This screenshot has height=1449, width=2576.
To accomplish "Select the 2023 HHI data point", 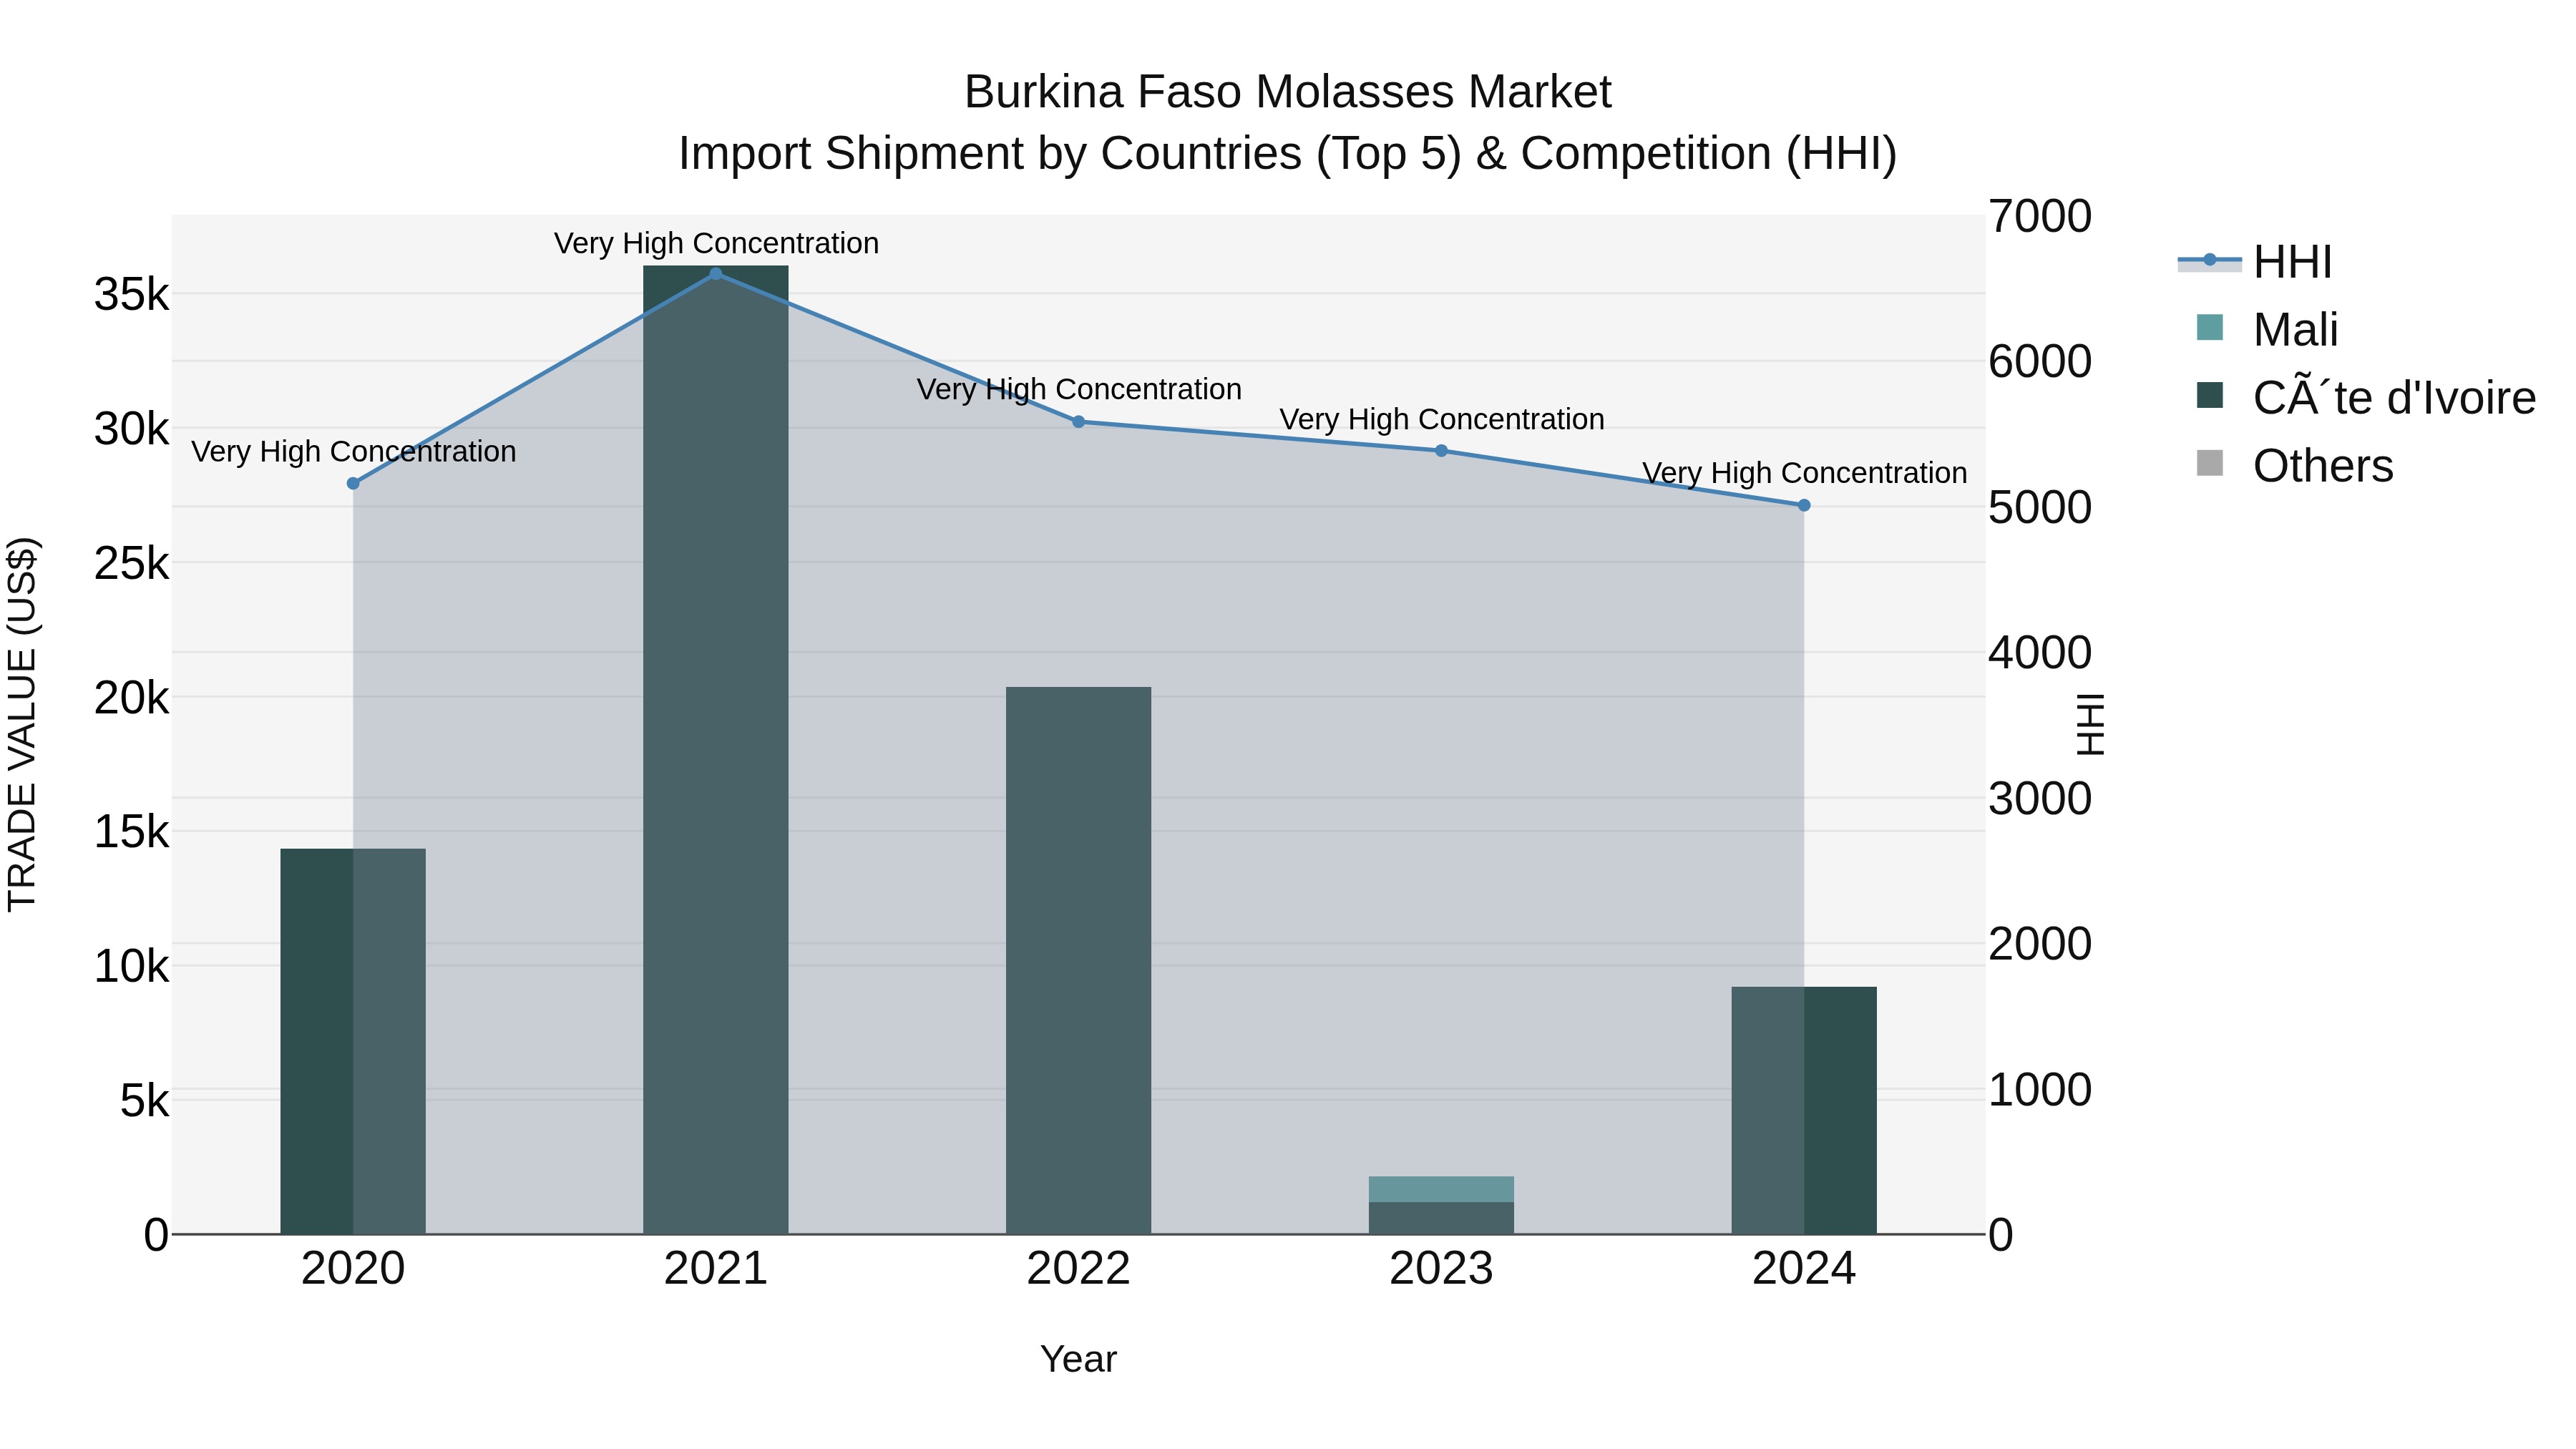I will [1441, 451].
